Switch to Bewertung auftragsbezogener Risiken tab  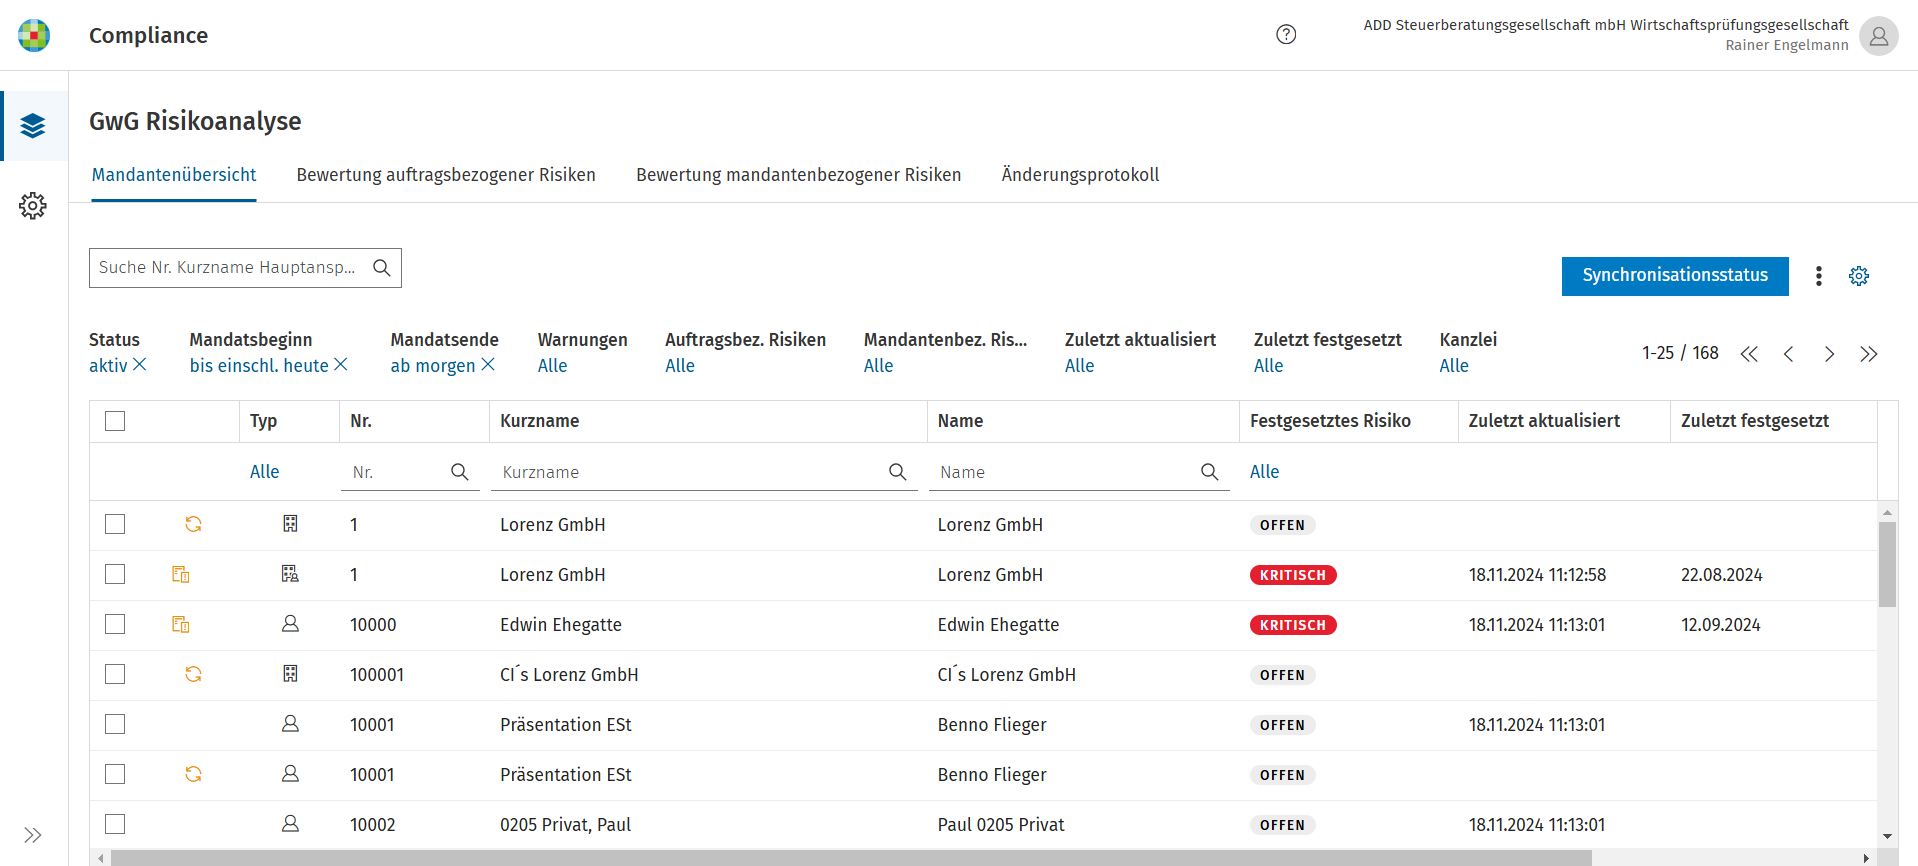tap(446, 175)
